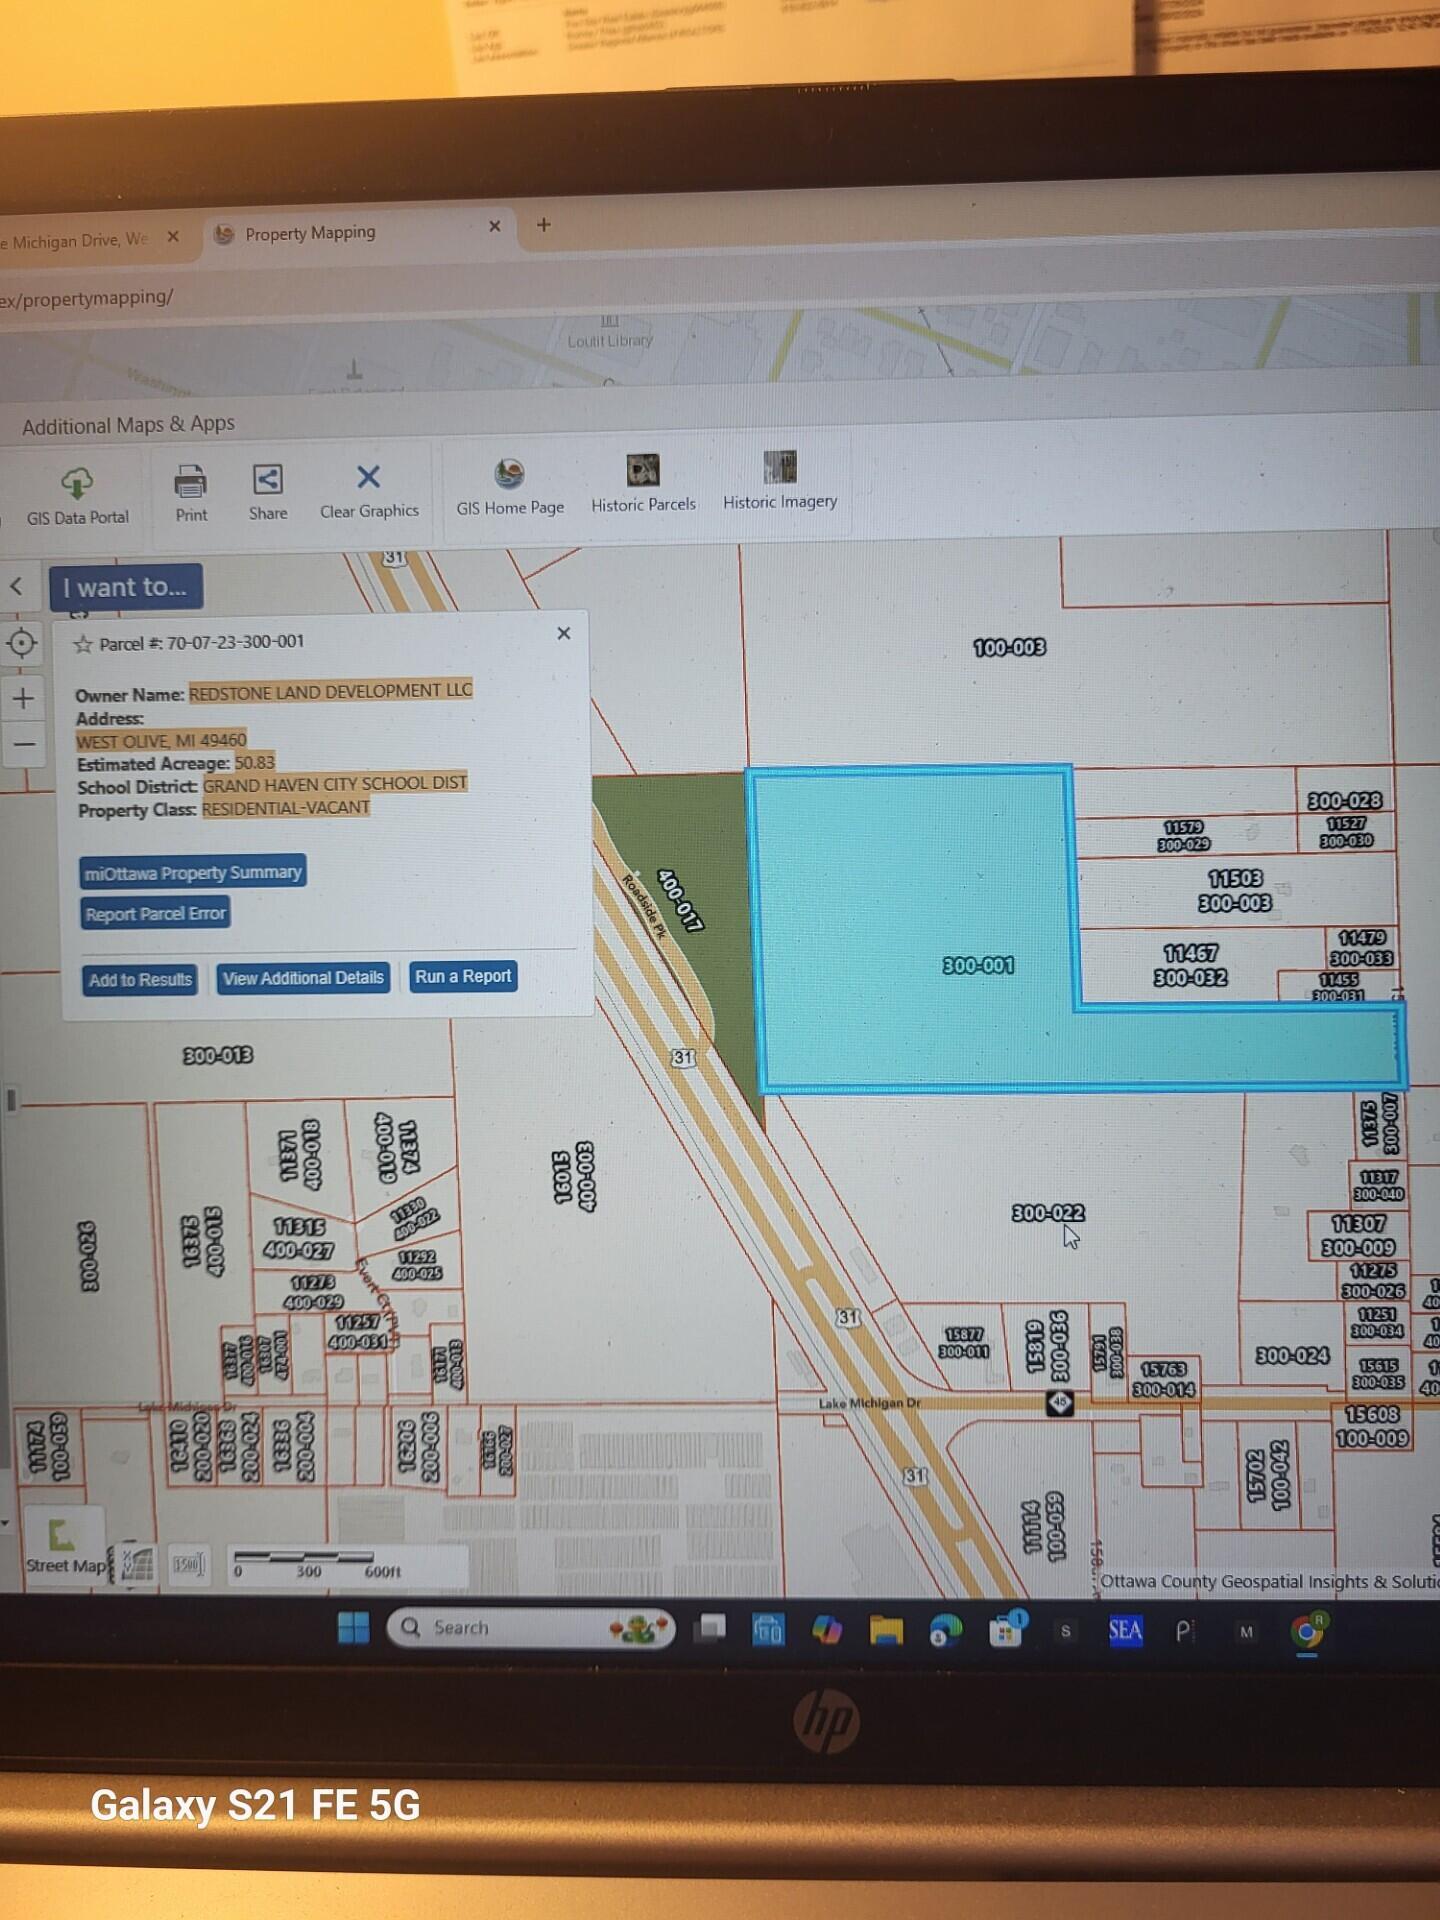Open a new browser tab

[x=544, y=225]
